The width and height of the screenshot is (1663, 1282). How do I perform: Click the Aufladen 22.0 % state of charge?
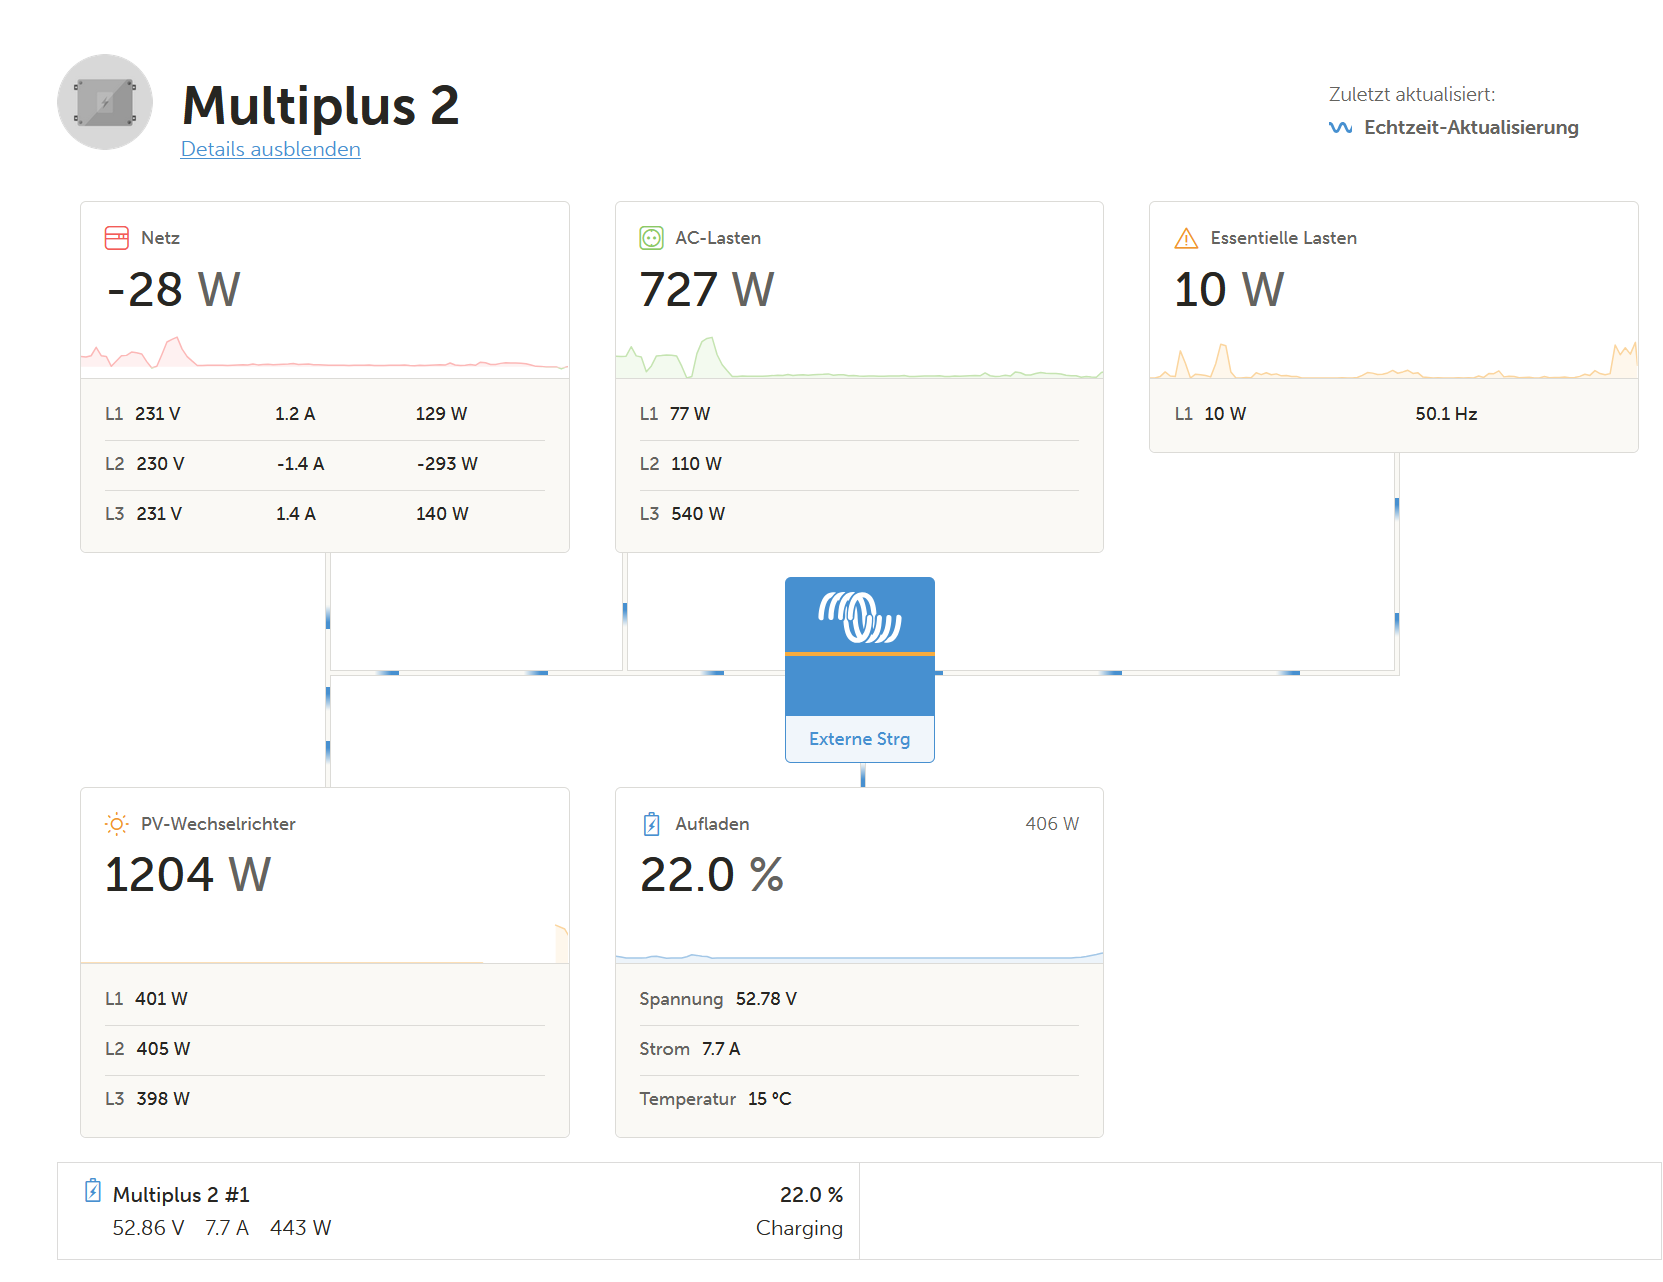[711, 875]
